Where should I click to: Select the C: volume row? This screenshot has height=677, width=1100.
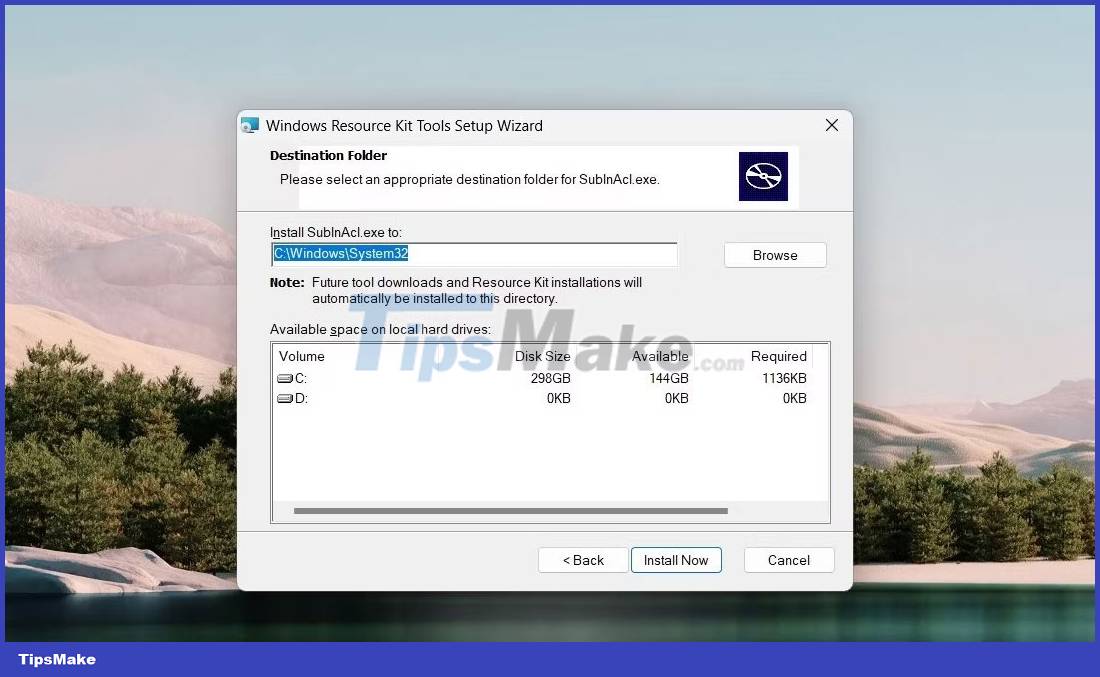(450, 378)
